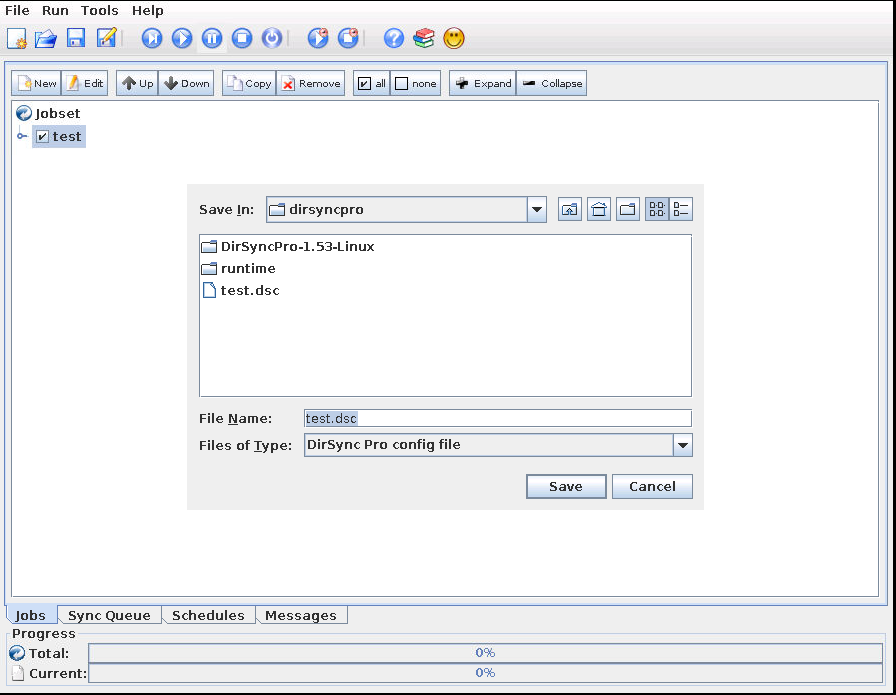Select the Jobset label in tree

pyautogui.click(x=58, y=113)
